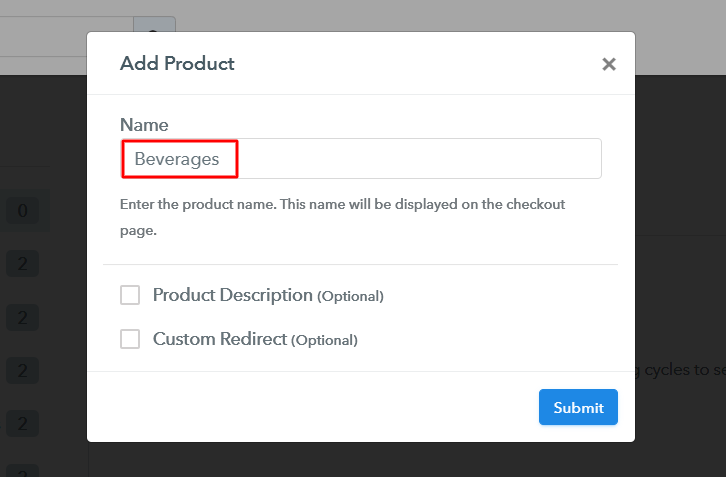
Task: Enable the Custom Redirect option
Action: pyautogui.click(x=130, y=339)
